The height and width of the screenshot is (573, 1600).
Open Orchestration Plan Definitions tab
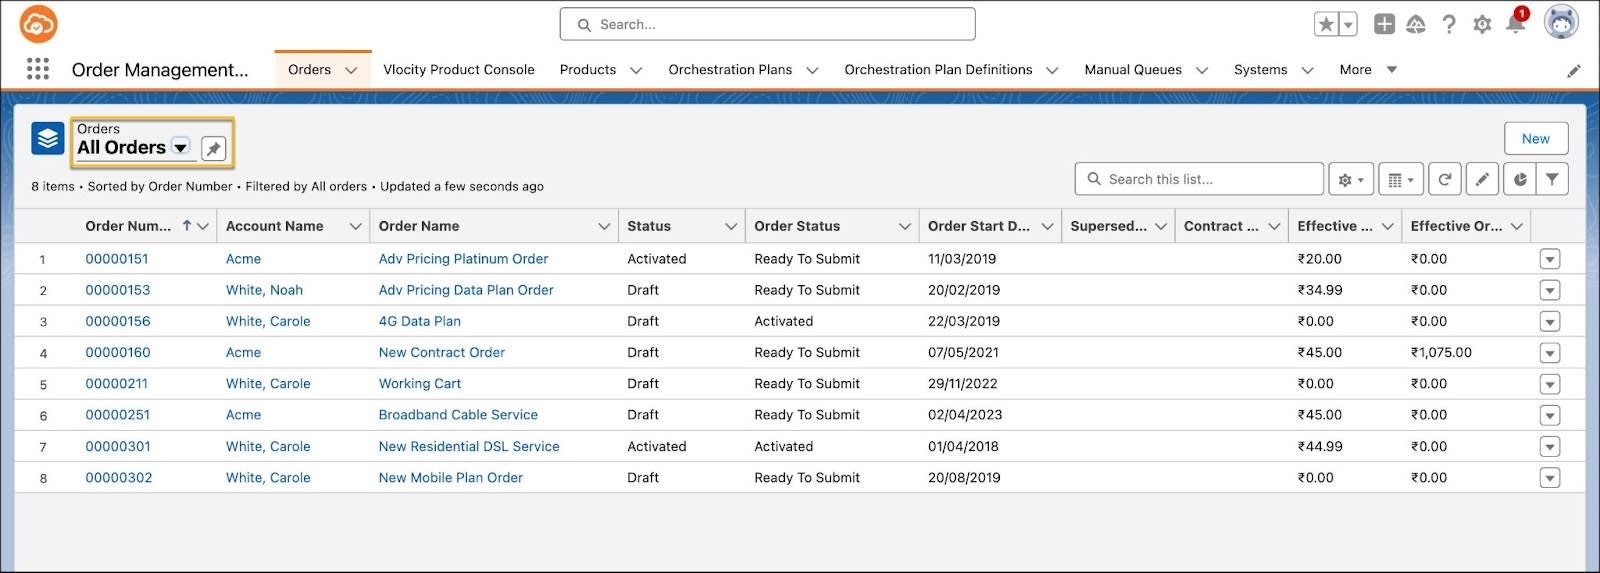[x=938, y=69]
